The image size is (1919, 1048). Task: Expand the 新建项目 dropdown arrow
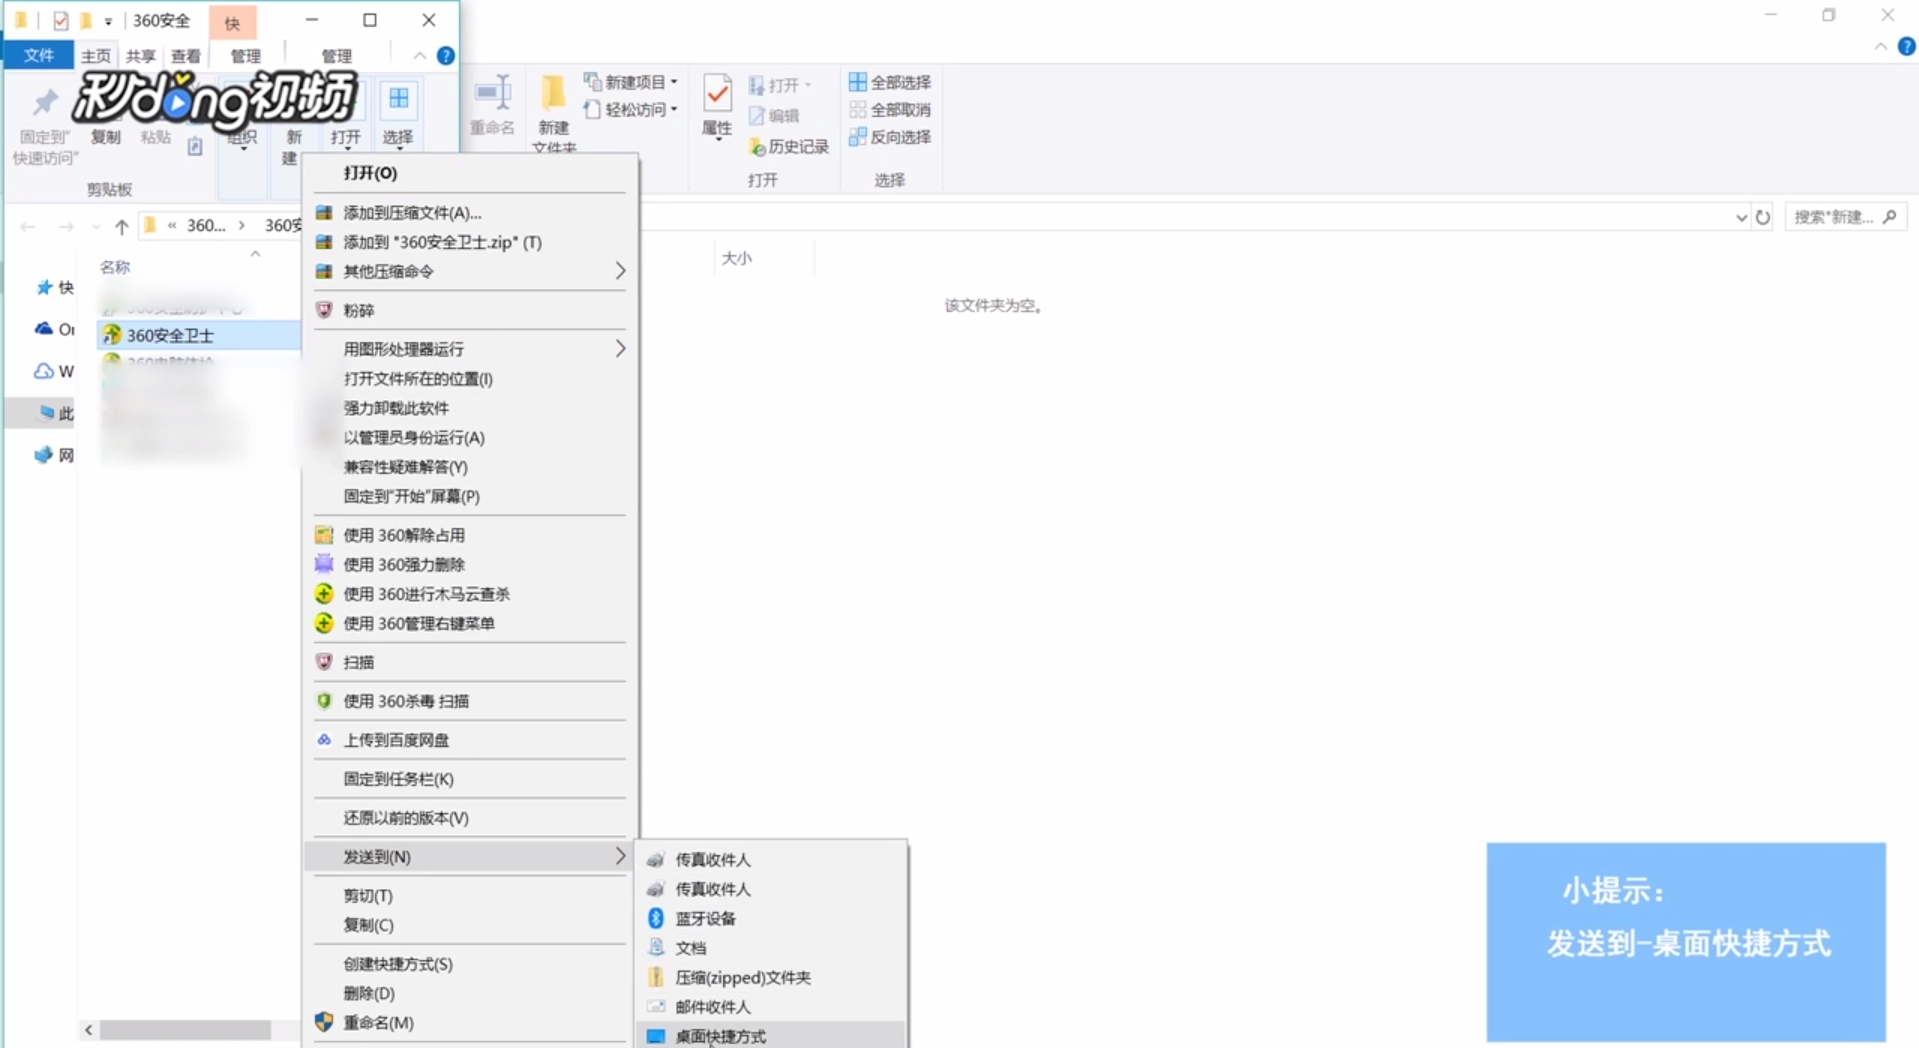coord(671,82)
